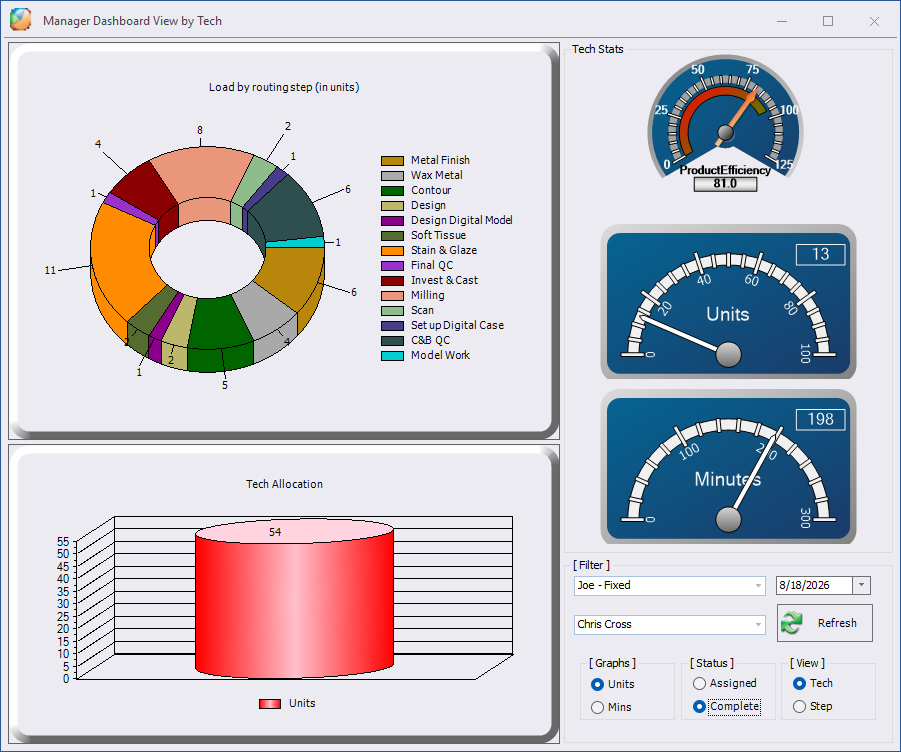The height and width of the screenshot is (752, 901).
Task: Click the Minutes gauge display
Action: [x=728, y=466]
